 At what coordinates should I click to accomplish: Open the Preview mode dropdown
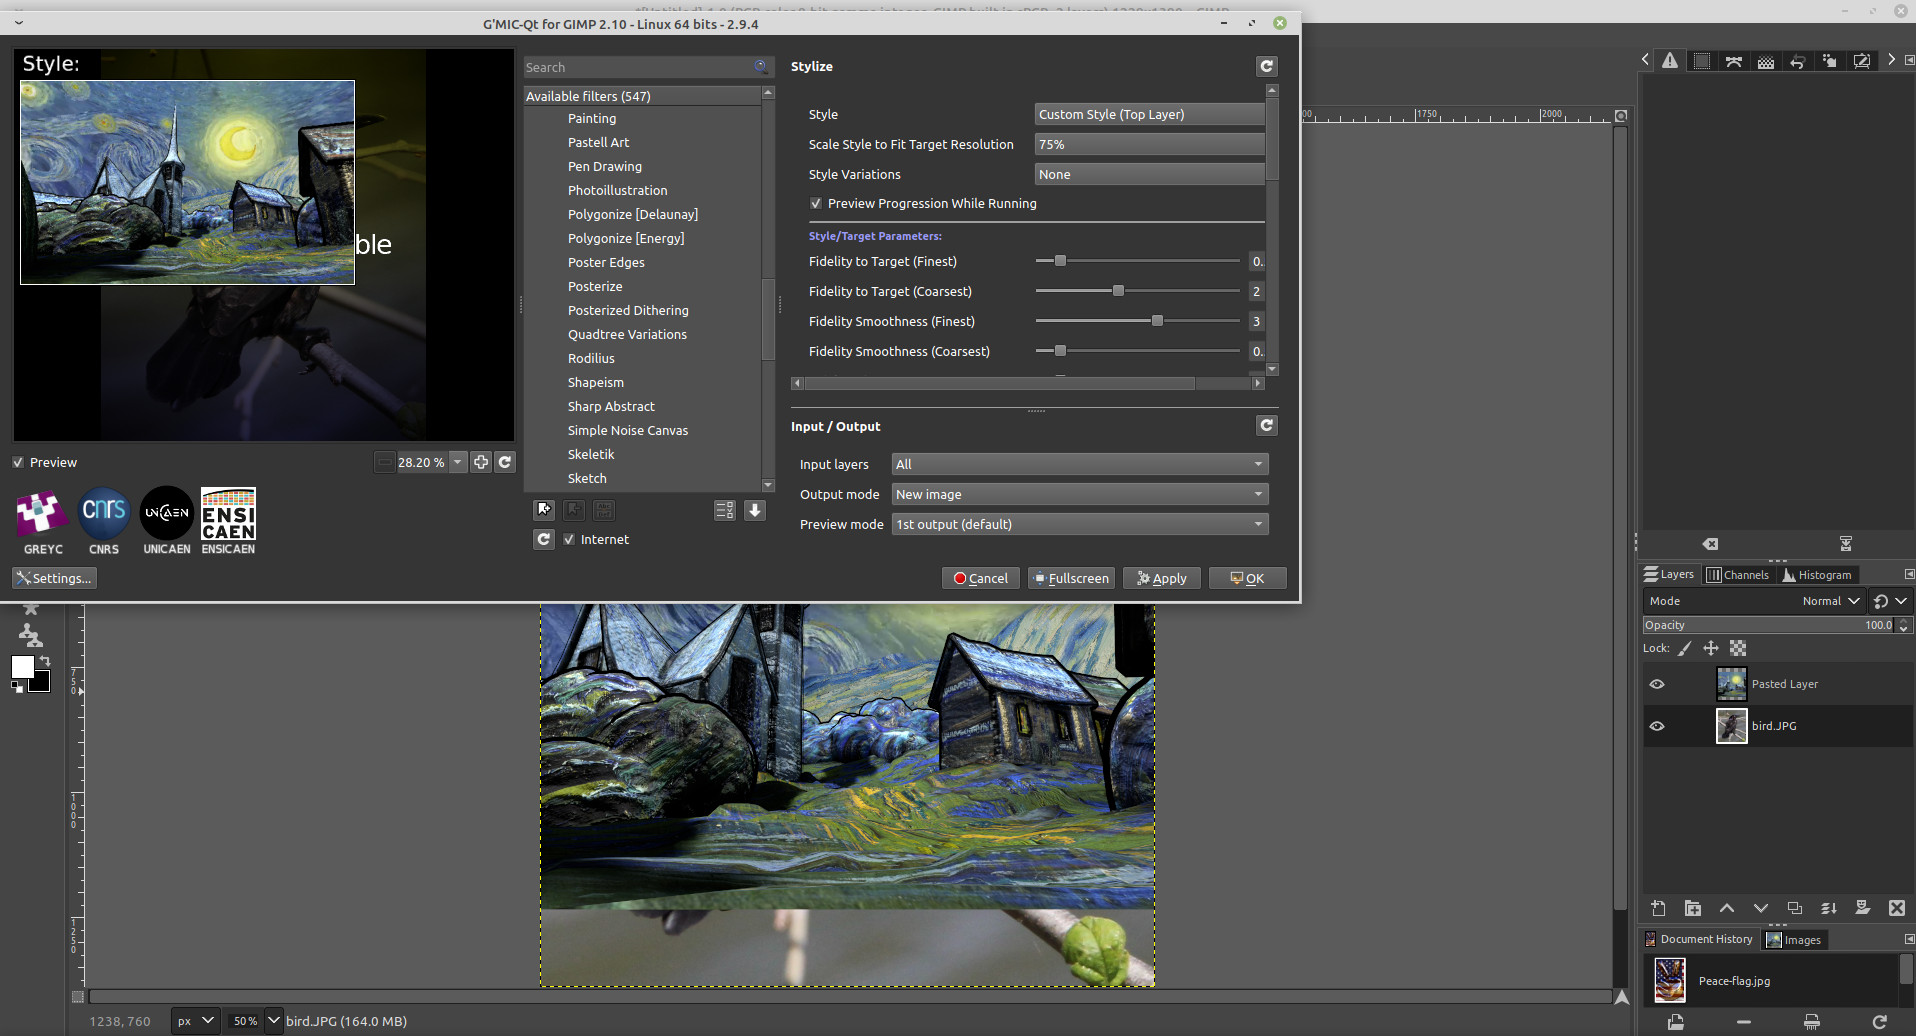(x=1080, y=524)
